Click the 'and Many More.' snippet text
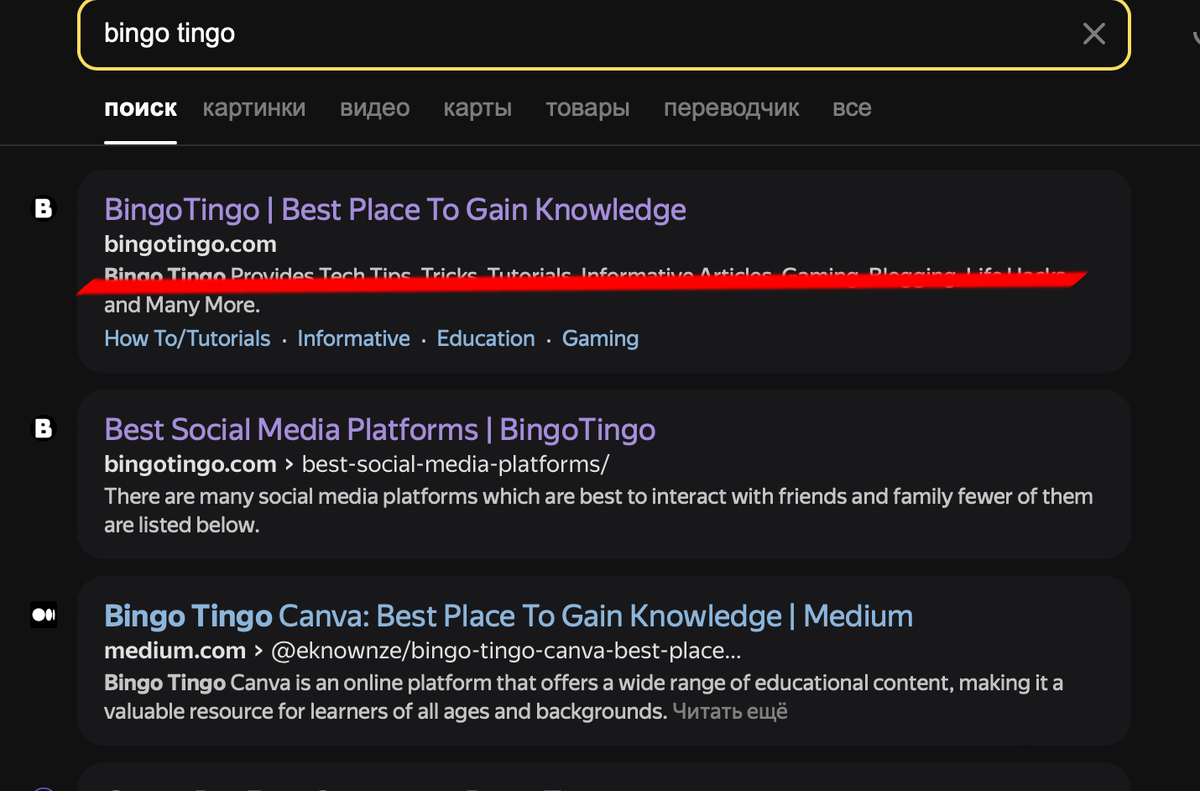 point(182,305)
